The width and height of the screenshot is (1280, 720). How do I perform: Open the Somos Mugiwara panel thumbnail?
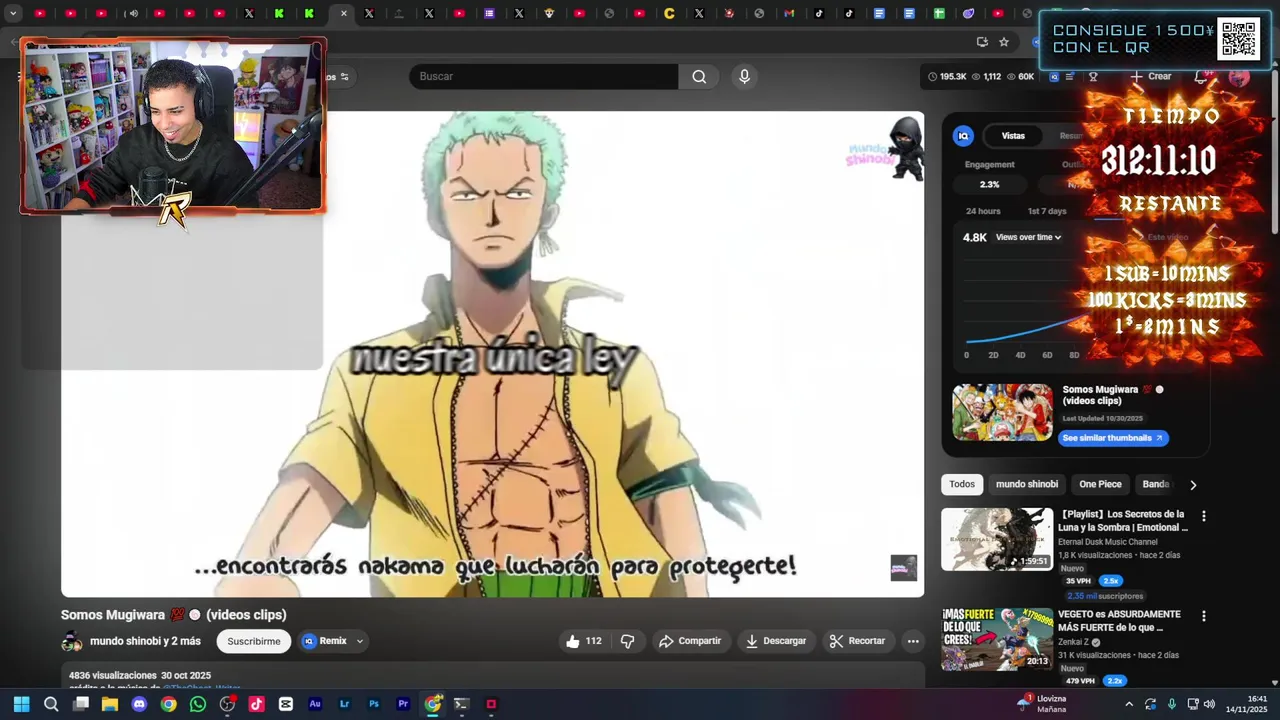click(x=1002, y=412)
